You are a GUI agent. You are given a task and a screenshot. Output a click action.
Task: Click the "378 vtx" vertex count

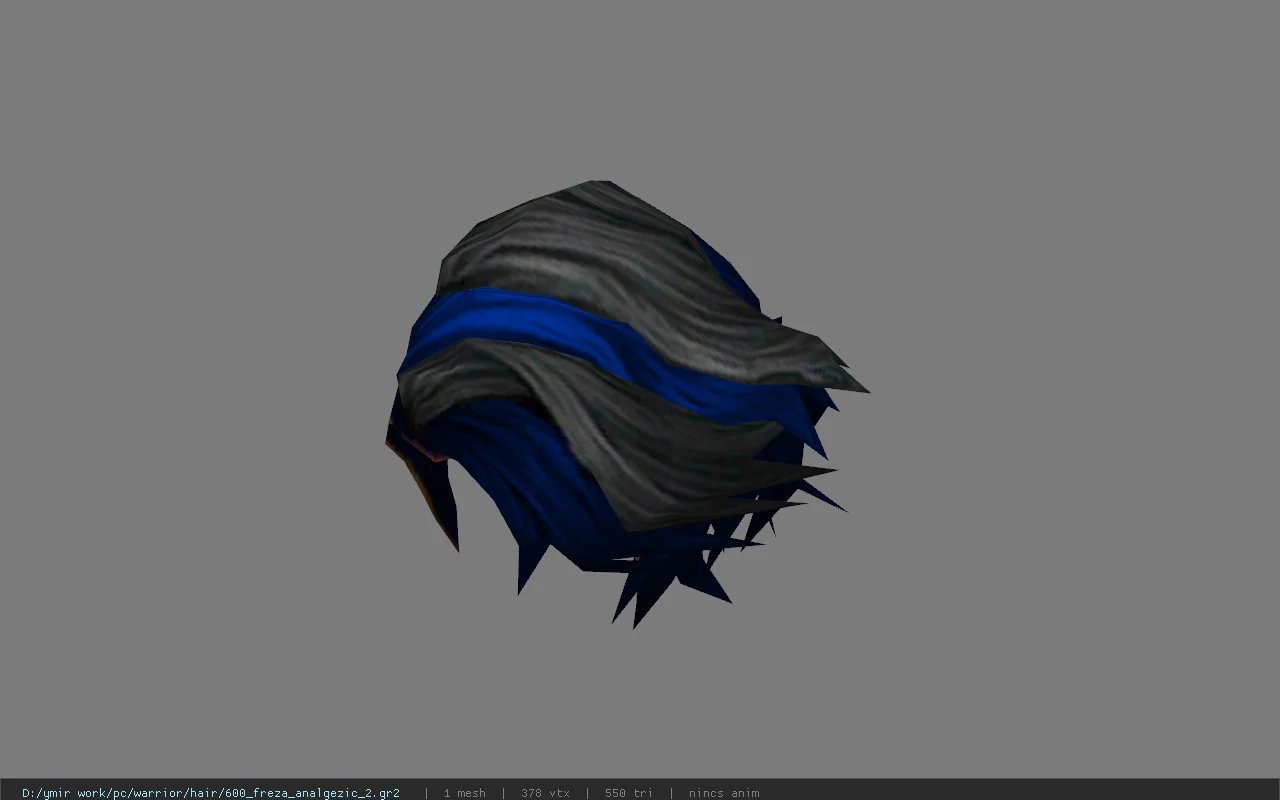[545, 793]
